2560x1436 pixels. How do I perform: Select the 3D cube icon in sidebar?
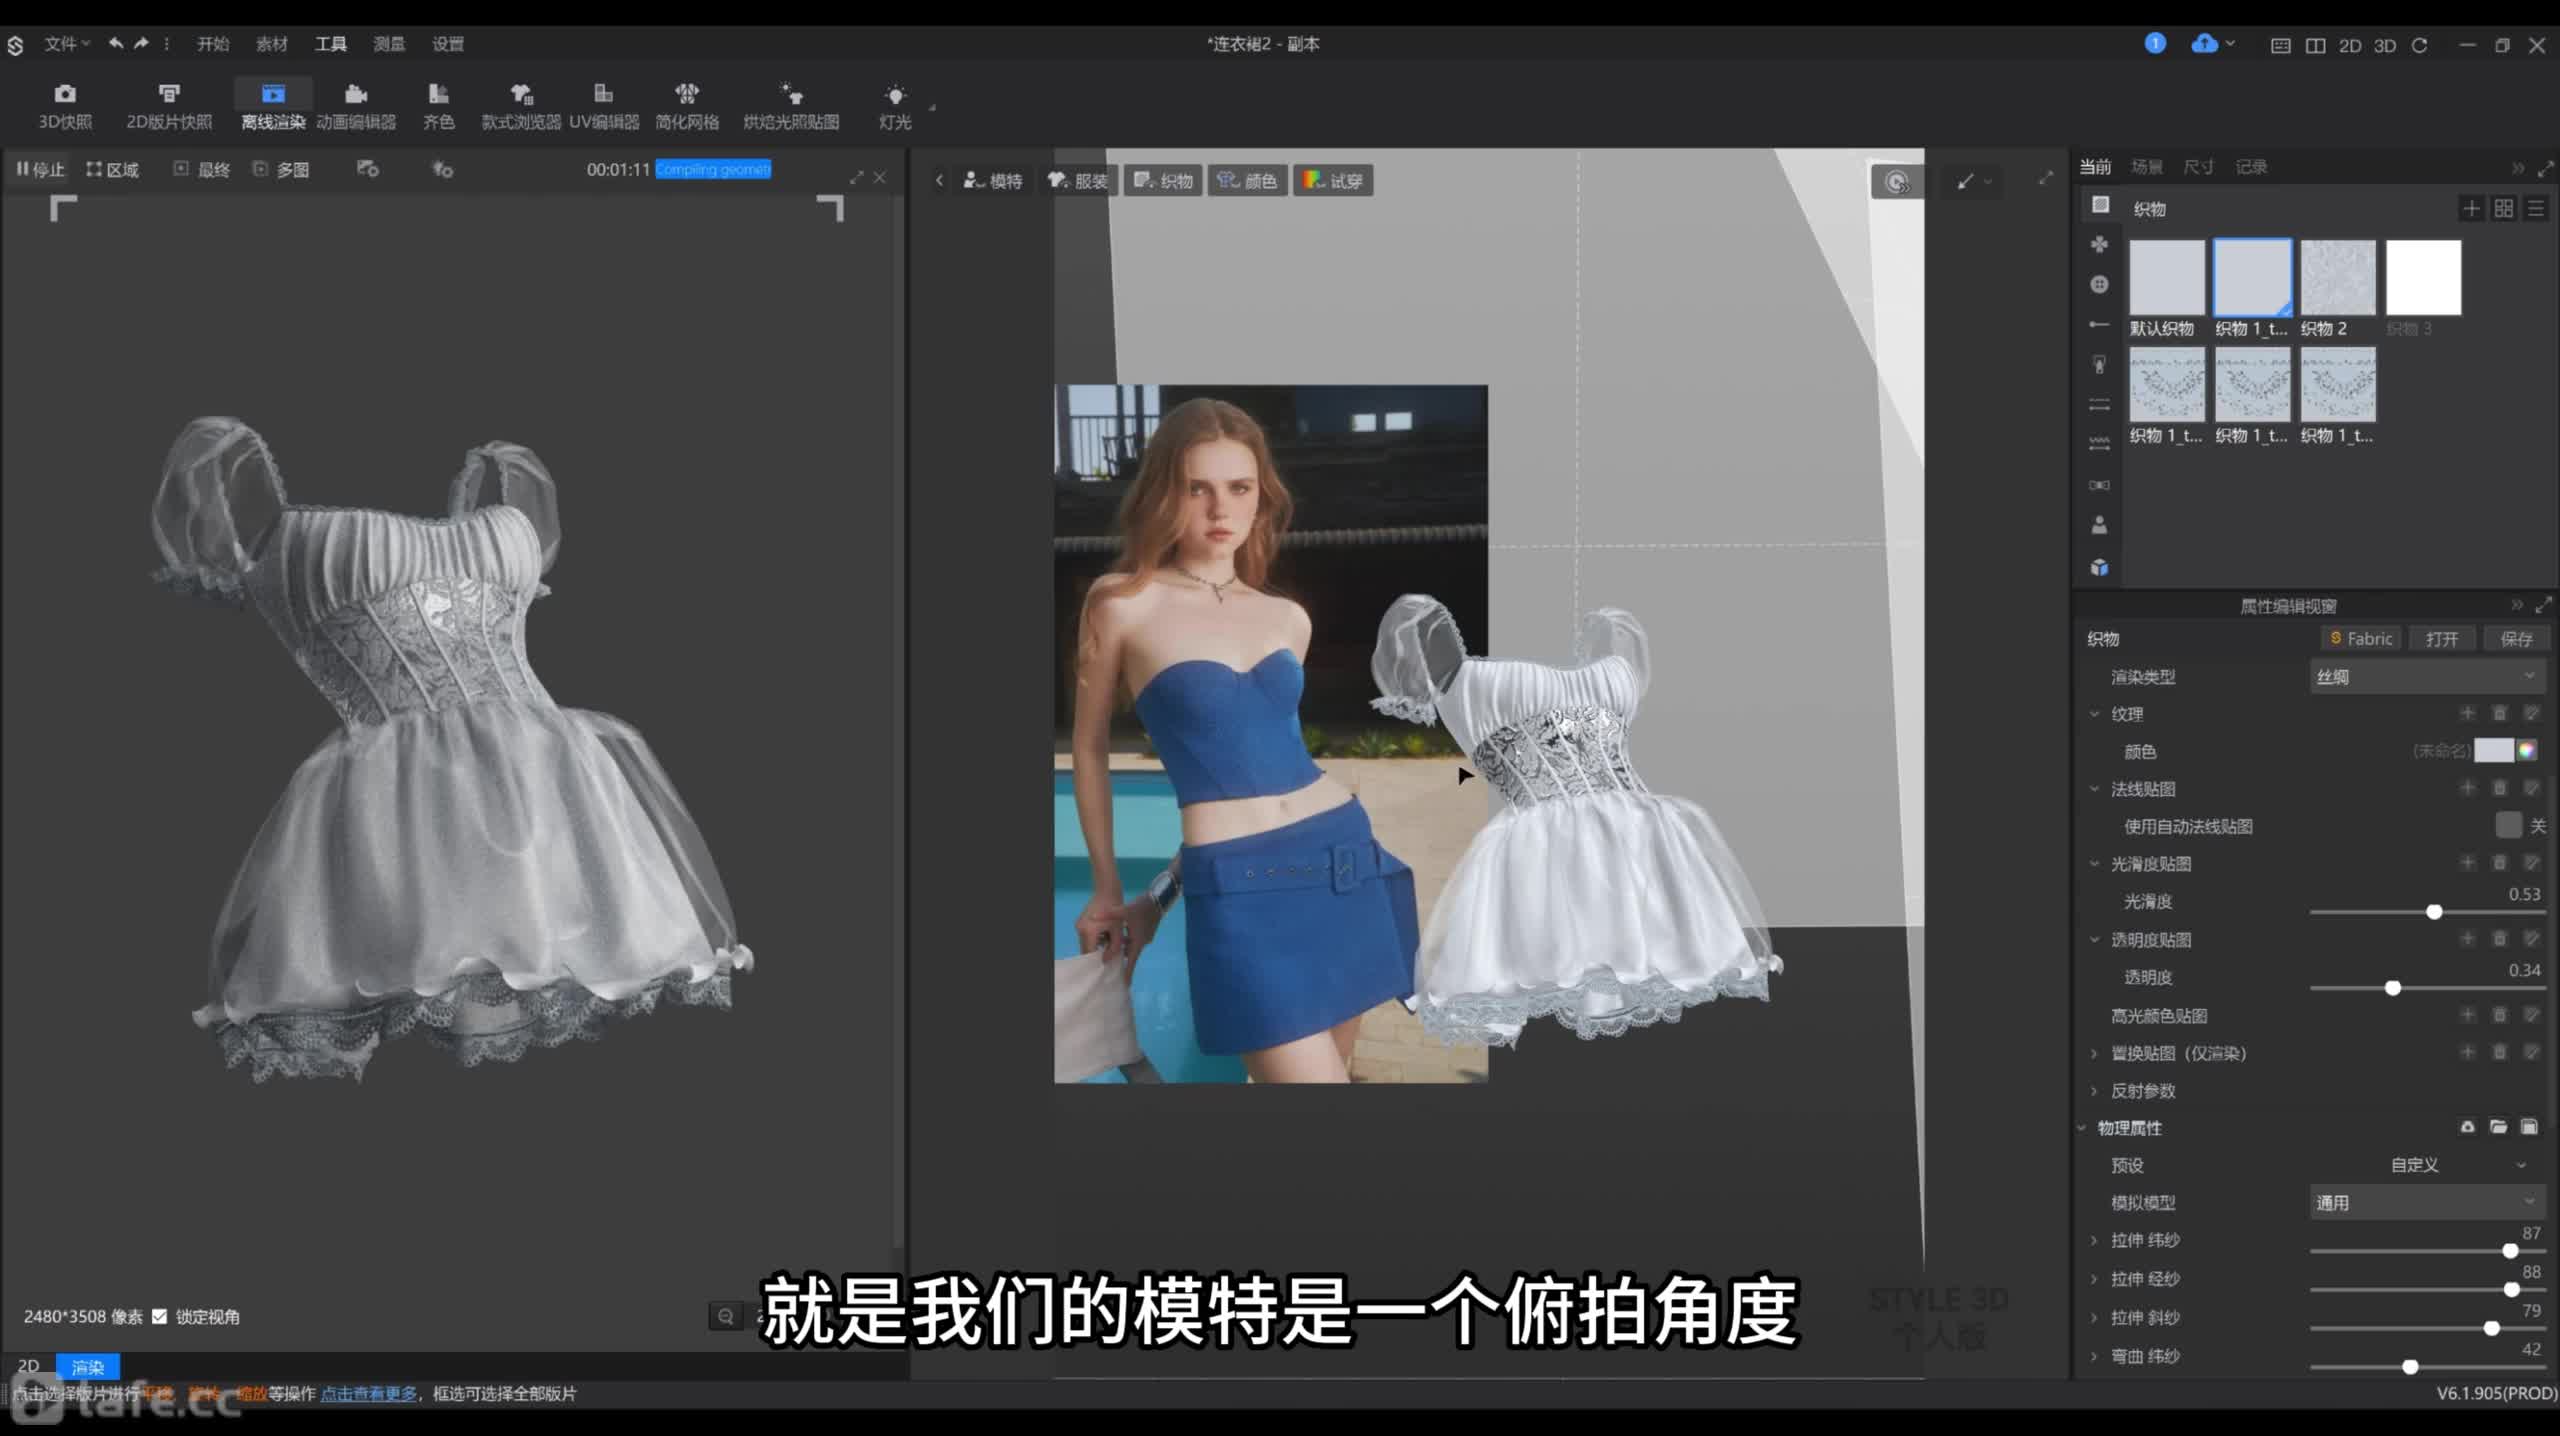click(x=2100, y=567)
